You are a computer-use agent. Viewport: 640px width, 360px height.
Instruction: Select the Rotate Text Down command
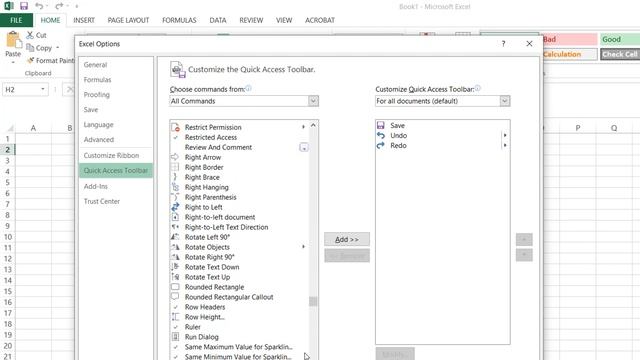[239, 267]
